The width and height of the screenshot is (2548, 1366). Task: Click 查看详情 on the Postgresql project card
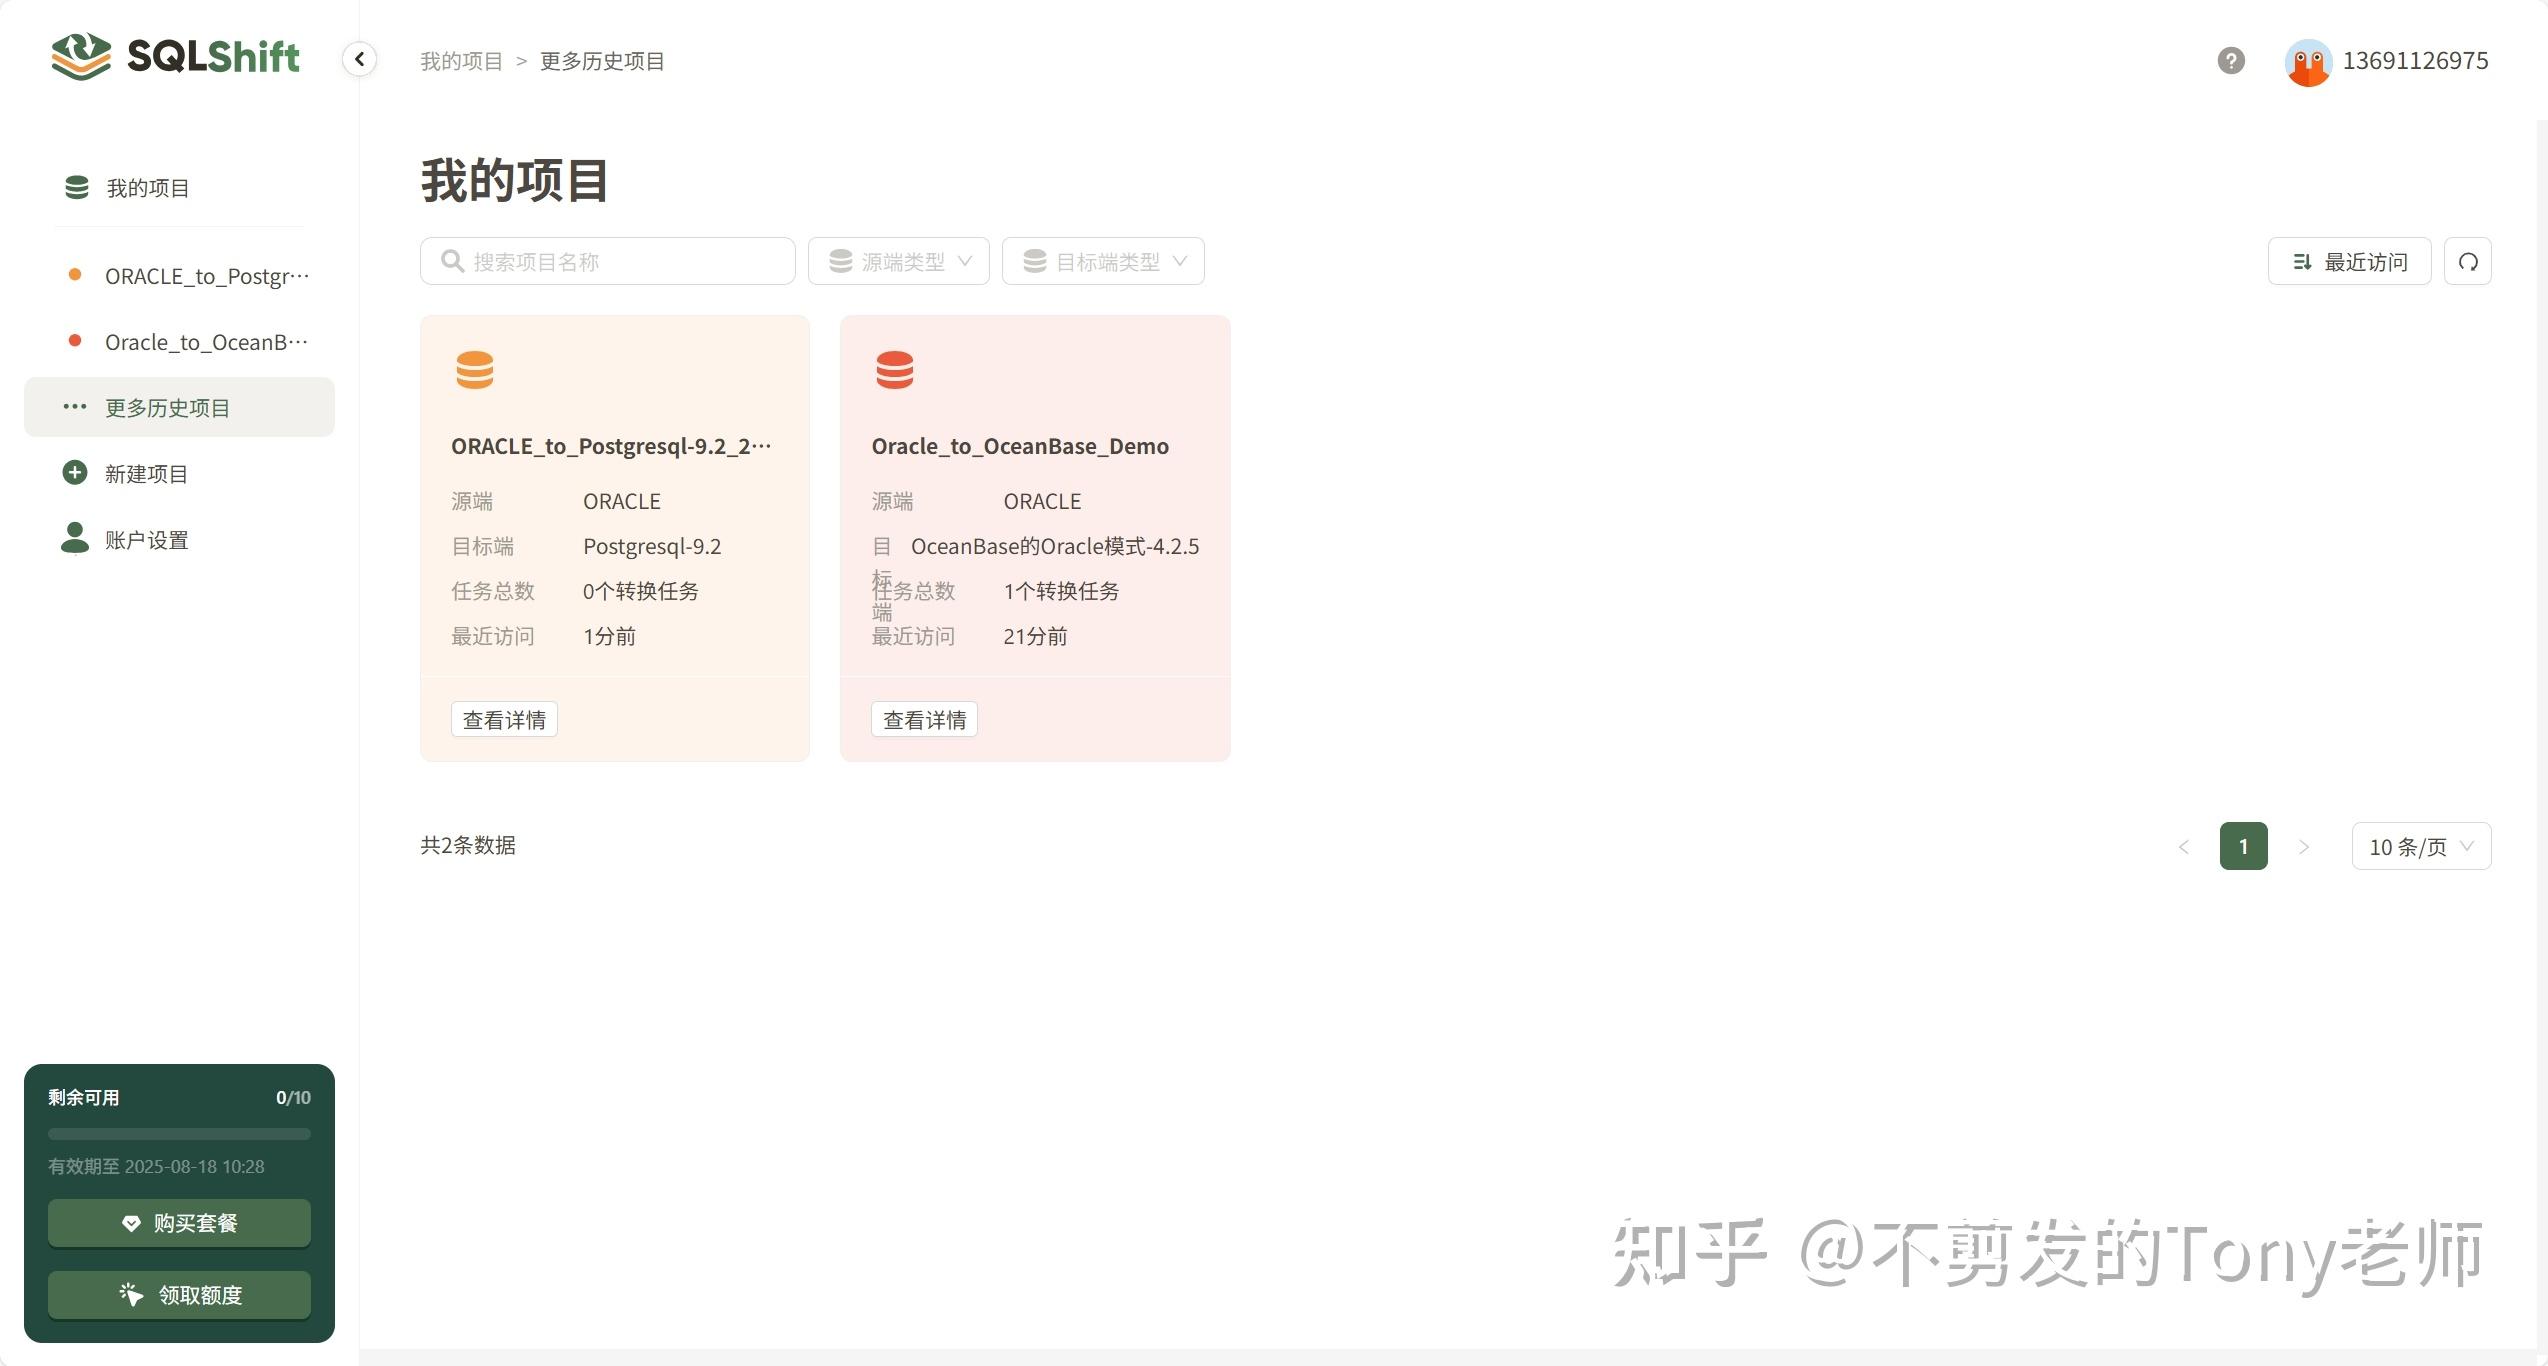(x=504, y=719)
